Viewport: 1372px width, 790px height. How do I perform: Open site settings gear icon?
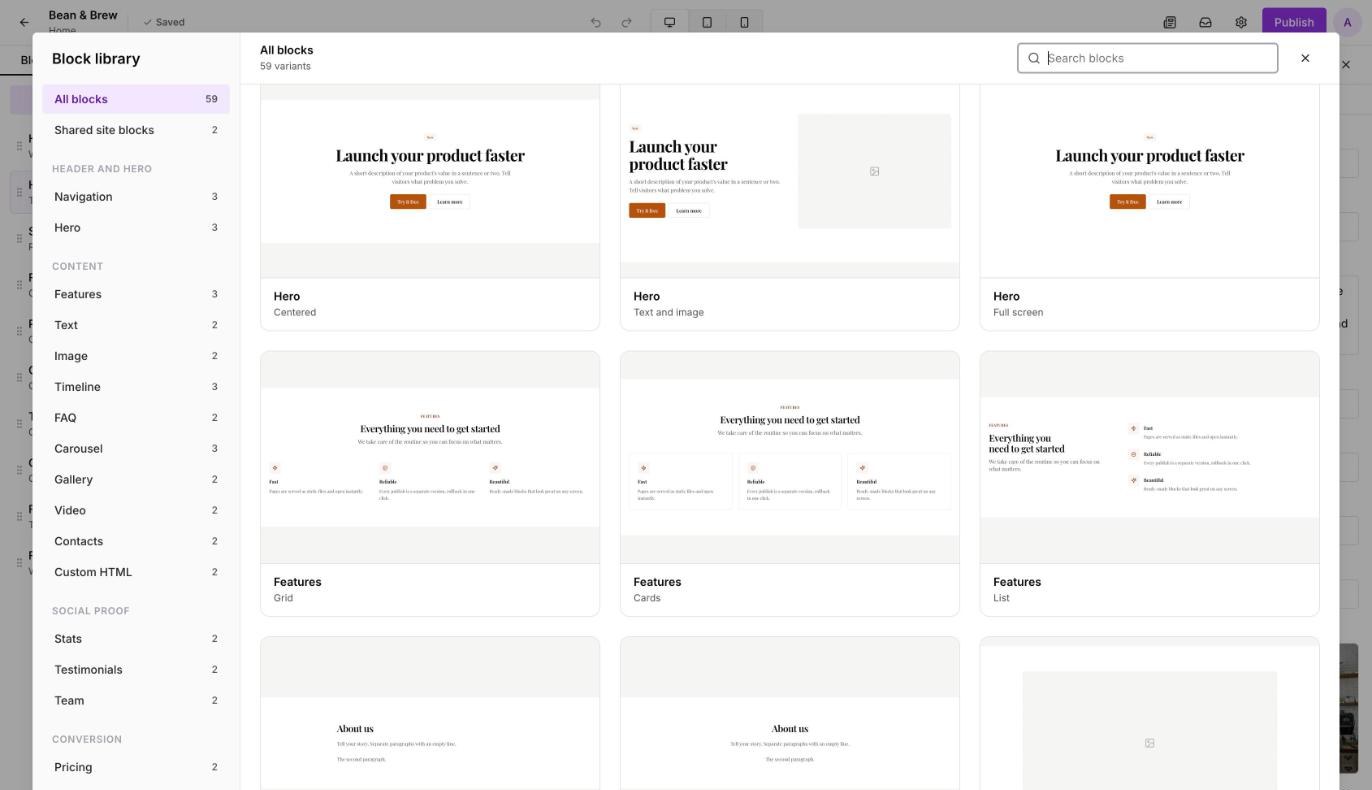click(1241, 22)
